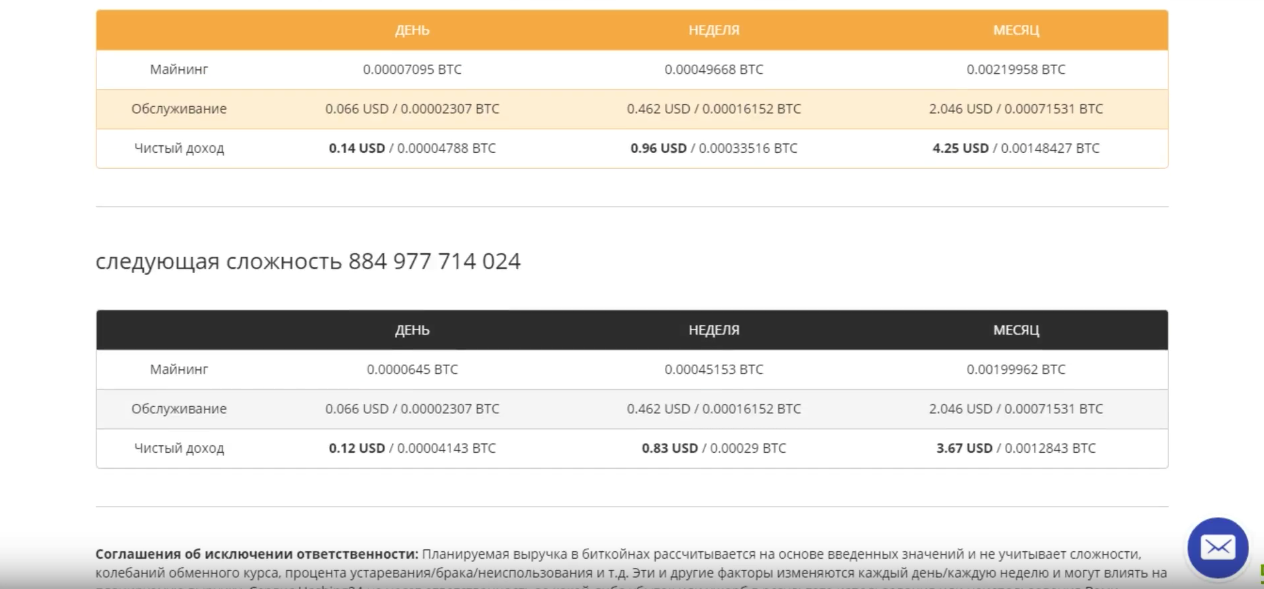Select the Майнинг row label in the orange table

[x=179, y=70]
